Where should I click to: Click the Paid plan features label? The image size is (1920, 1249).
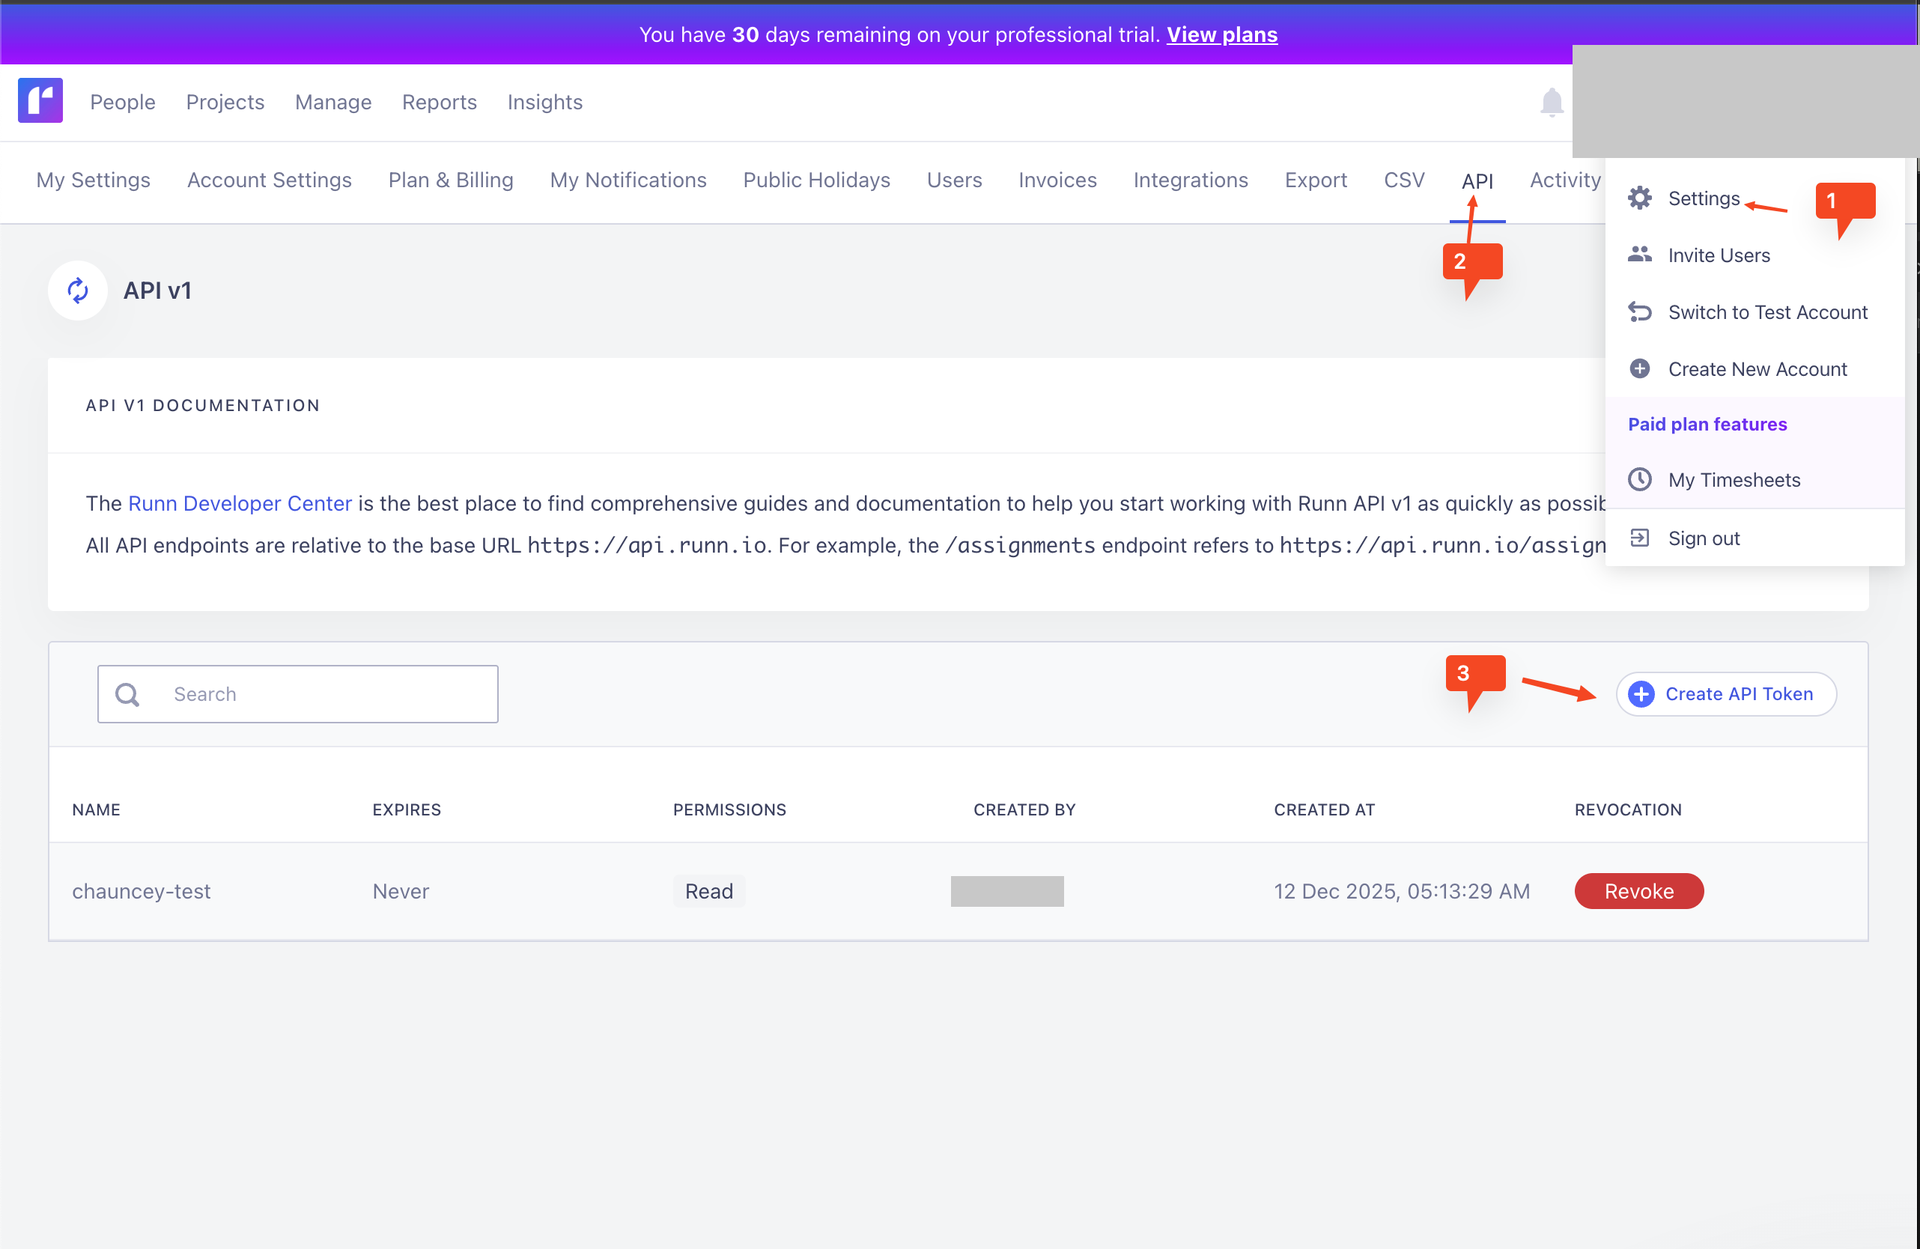pos(1707,424)
